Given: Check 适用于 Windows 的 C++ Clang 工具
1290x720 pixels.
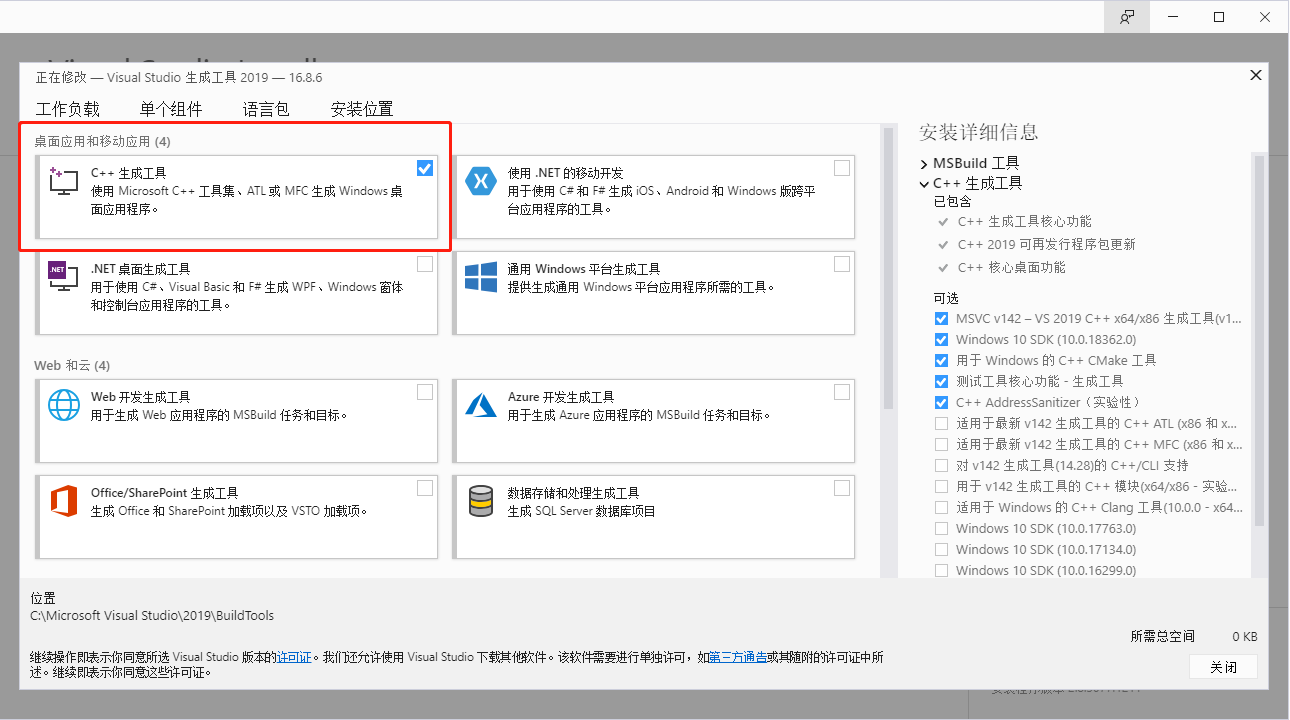Looking at the screenshot, I should [941, 507].
